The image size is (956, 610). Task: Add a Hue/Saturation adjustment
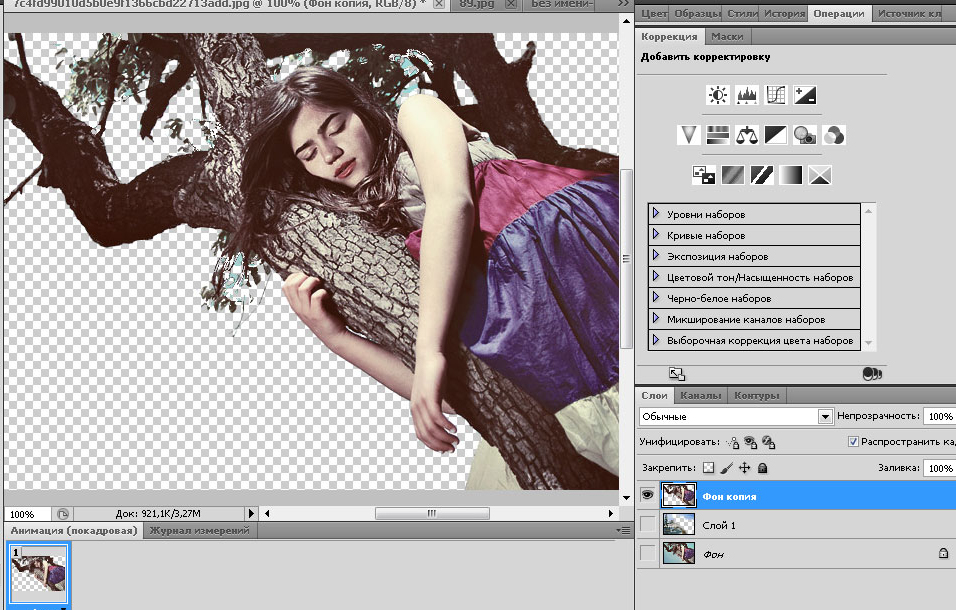pos(718,135)
